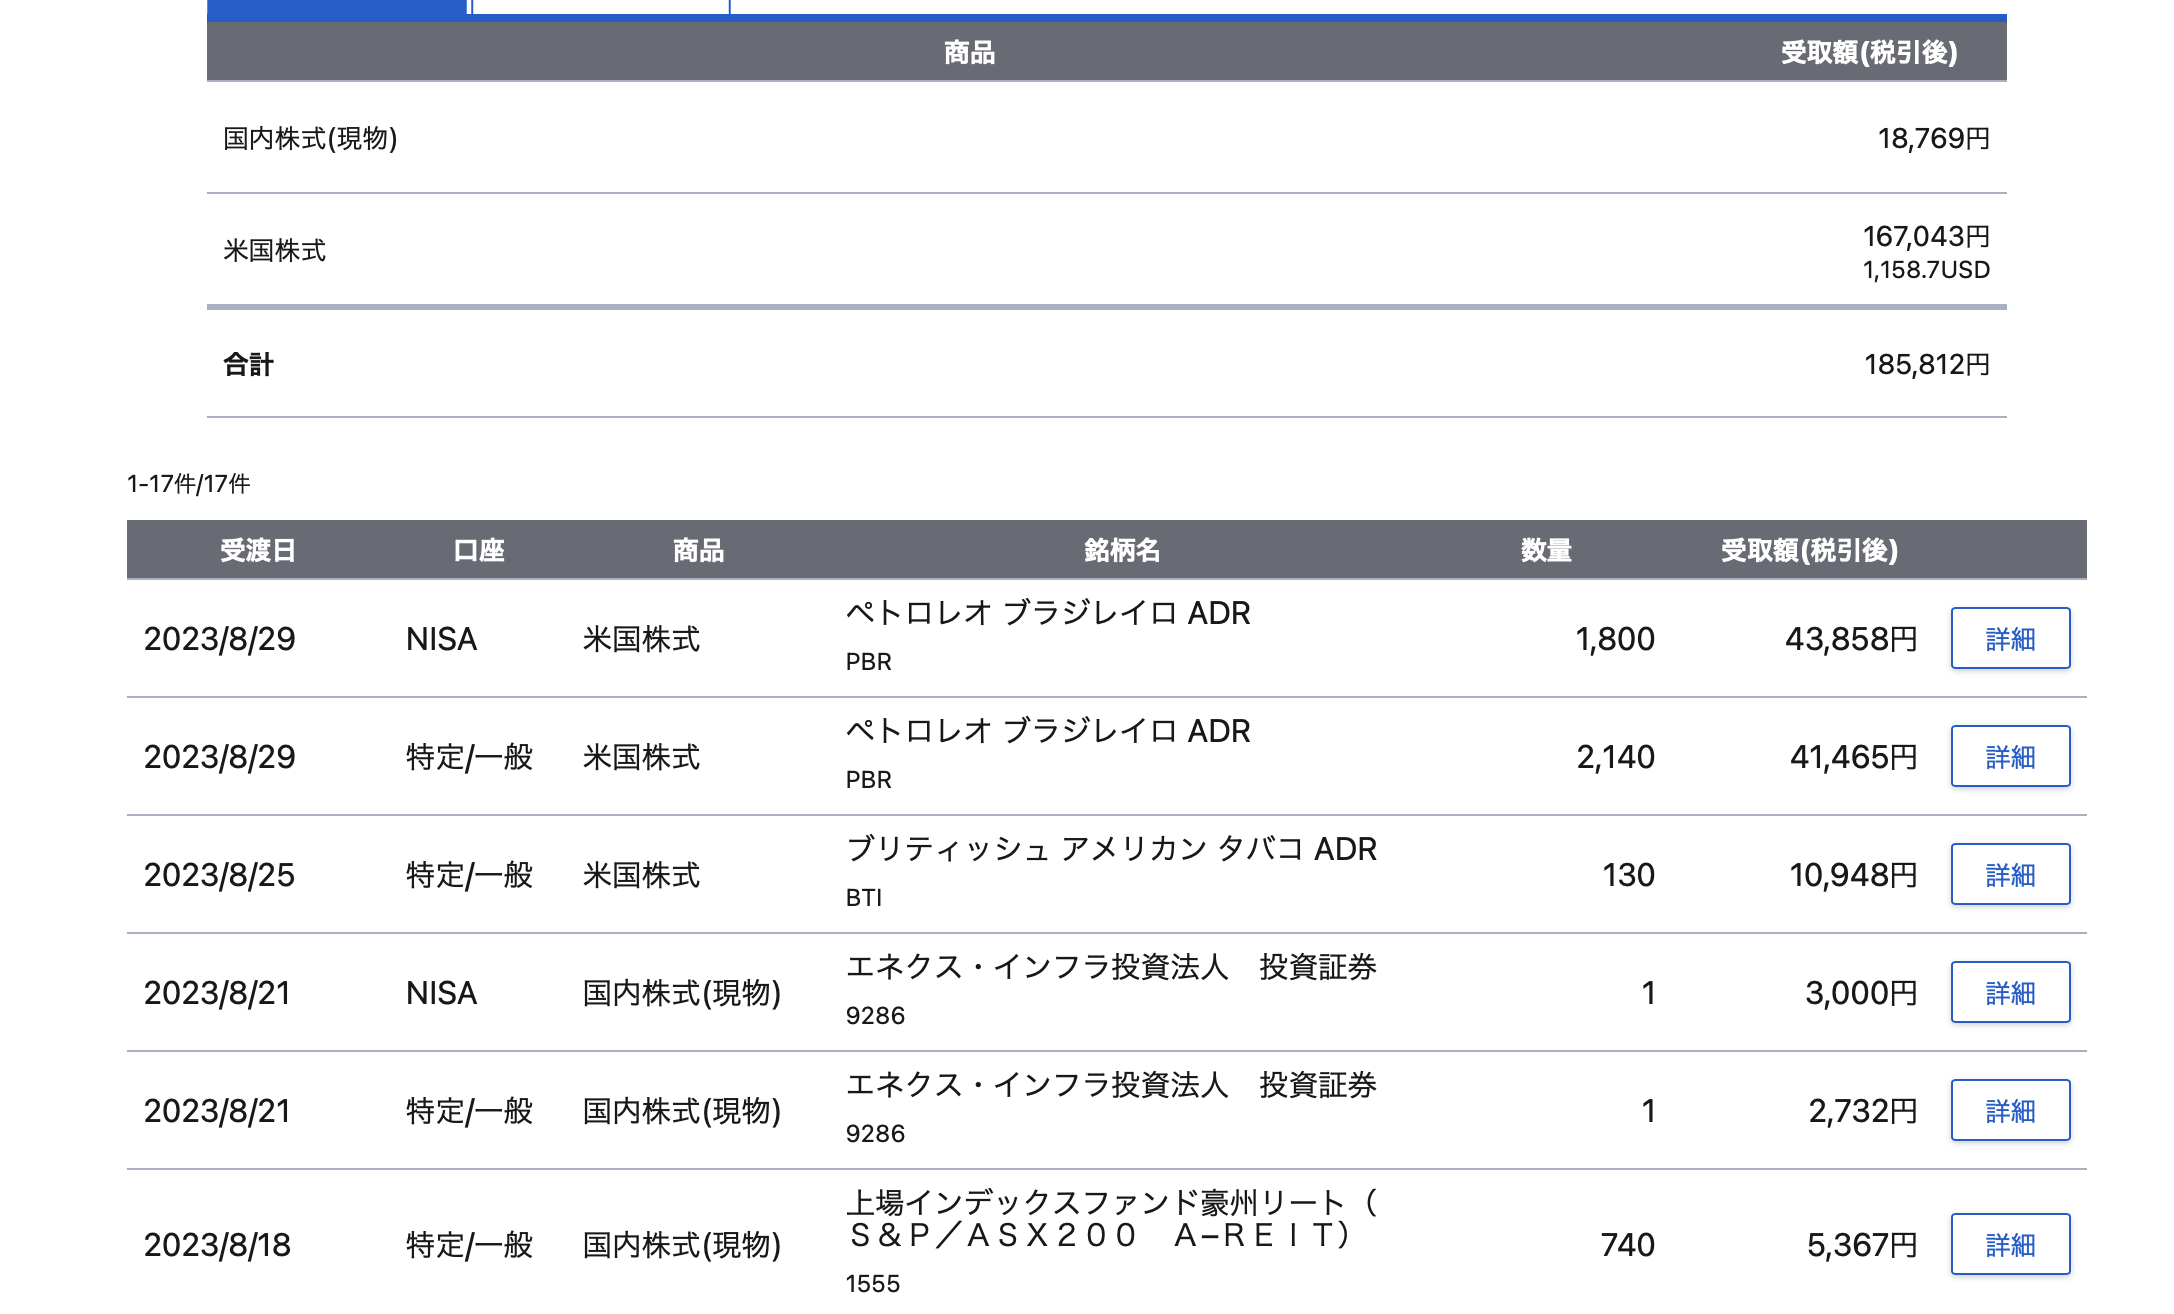Click the 銘柄名 column header

(x=1122, y=550)
